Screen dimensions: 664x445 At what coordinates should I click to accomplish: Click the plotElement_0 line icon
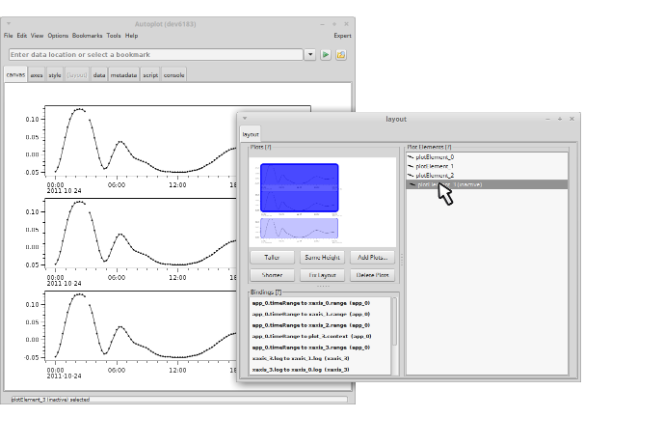(x=410, y=157)
